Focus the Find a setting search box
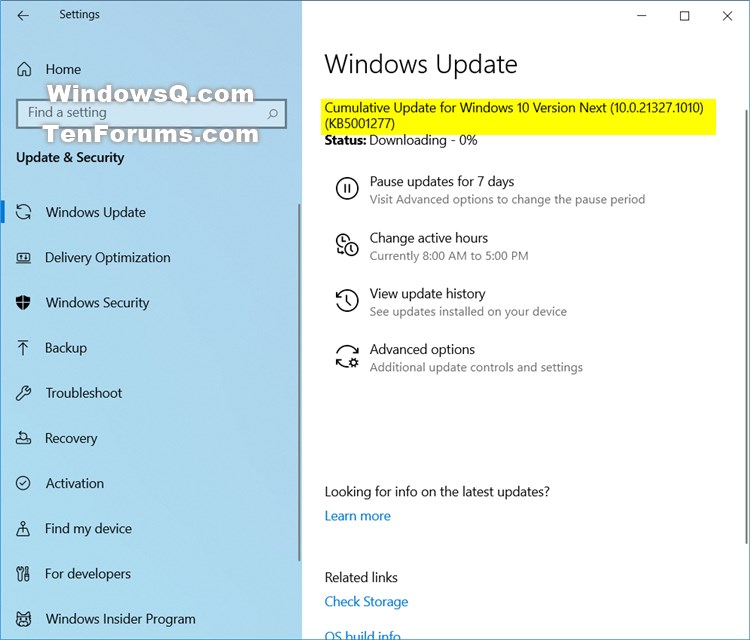The width and height of the screenshot is (750, 640). 151,113
